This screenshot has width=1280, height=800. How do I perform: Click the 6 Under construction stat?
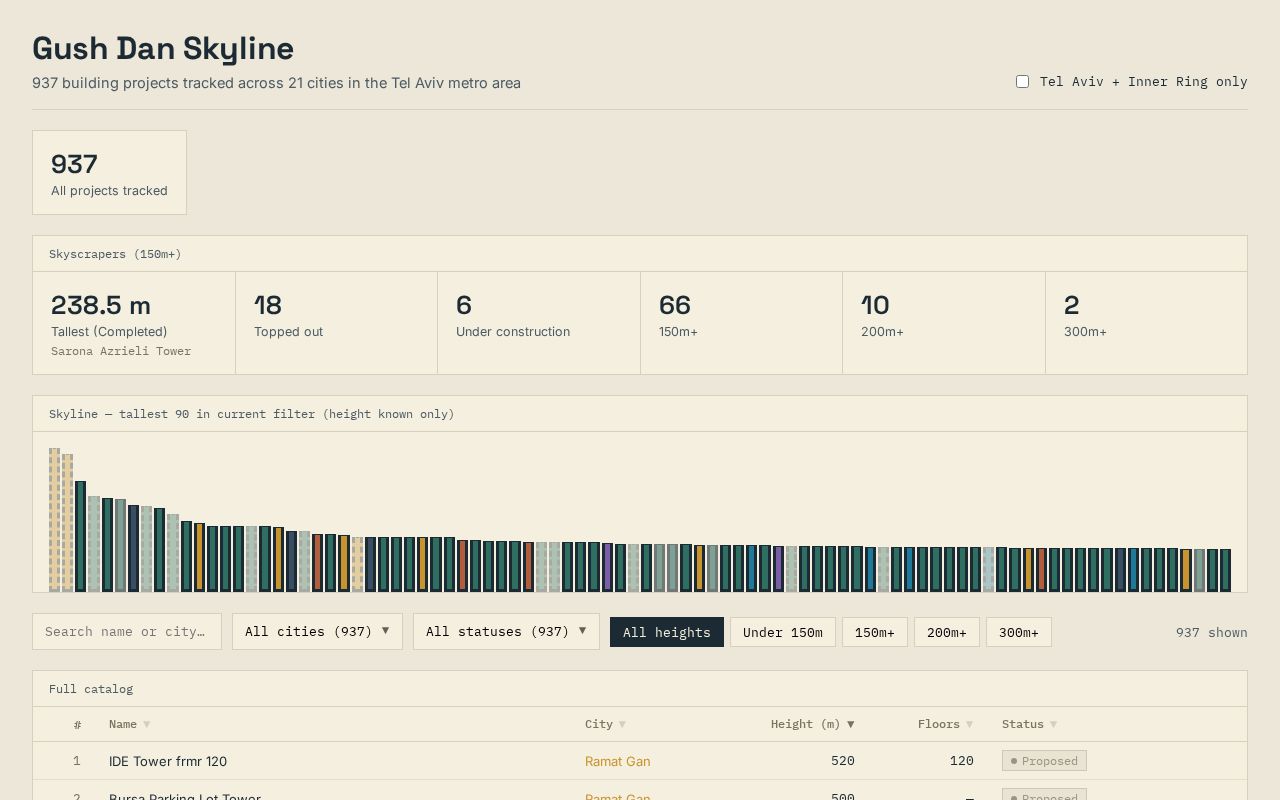[x=539, y=323]
